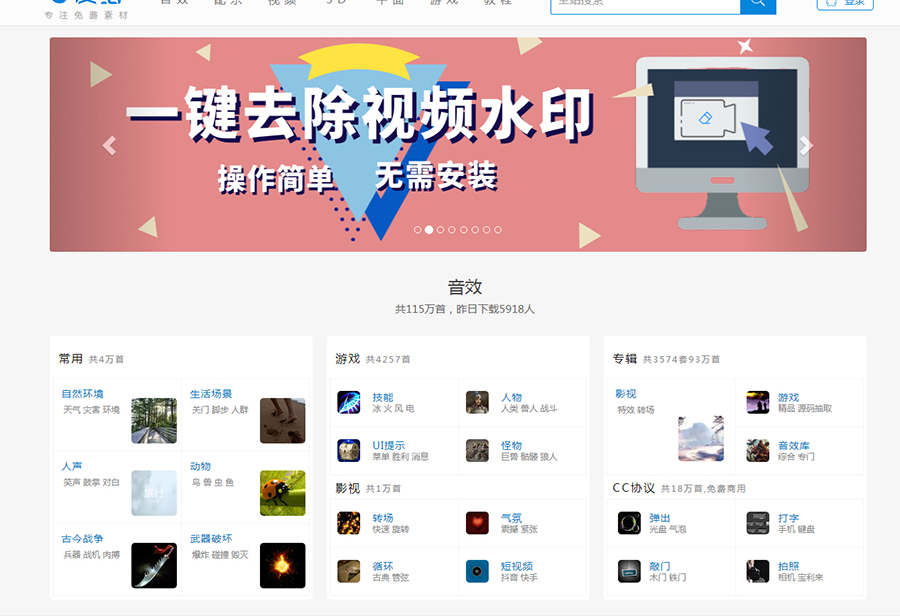Open the 怪物 monster sounds icon

click(x=477, y=451)
